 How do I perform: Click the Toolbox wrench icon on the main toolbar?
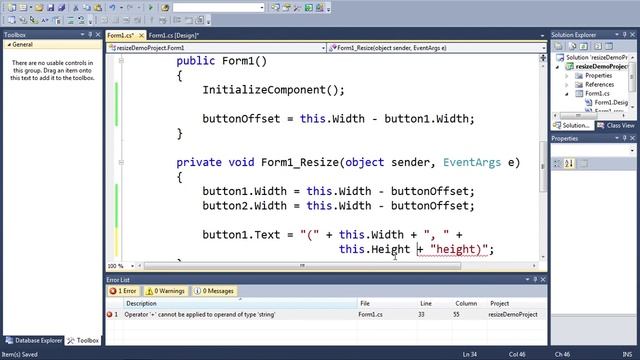click(297, 7)
